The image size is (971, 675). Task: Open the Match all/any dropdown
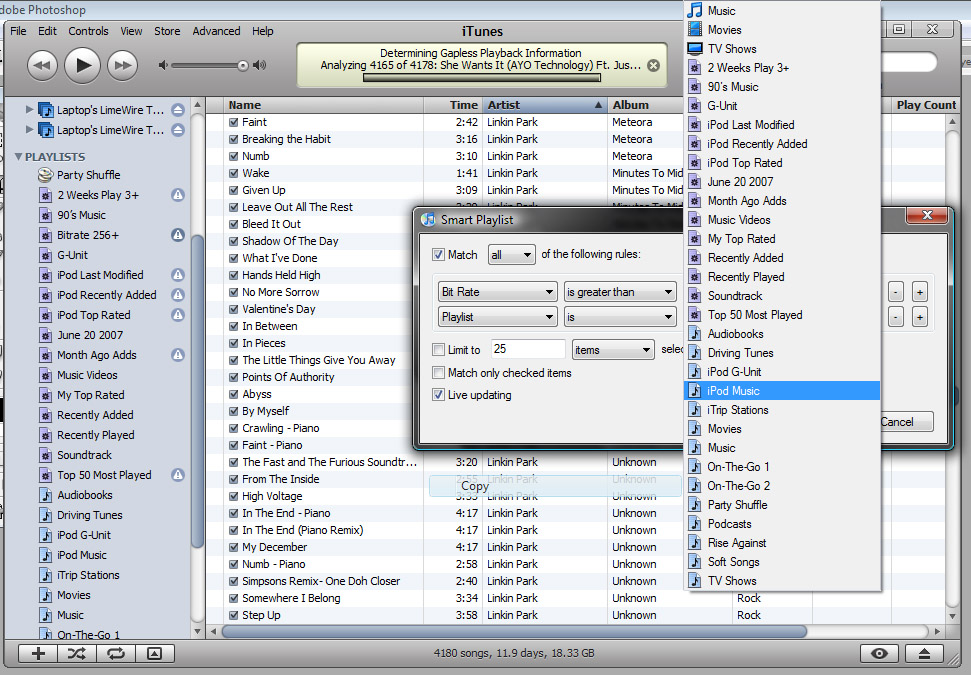[512, 255]
